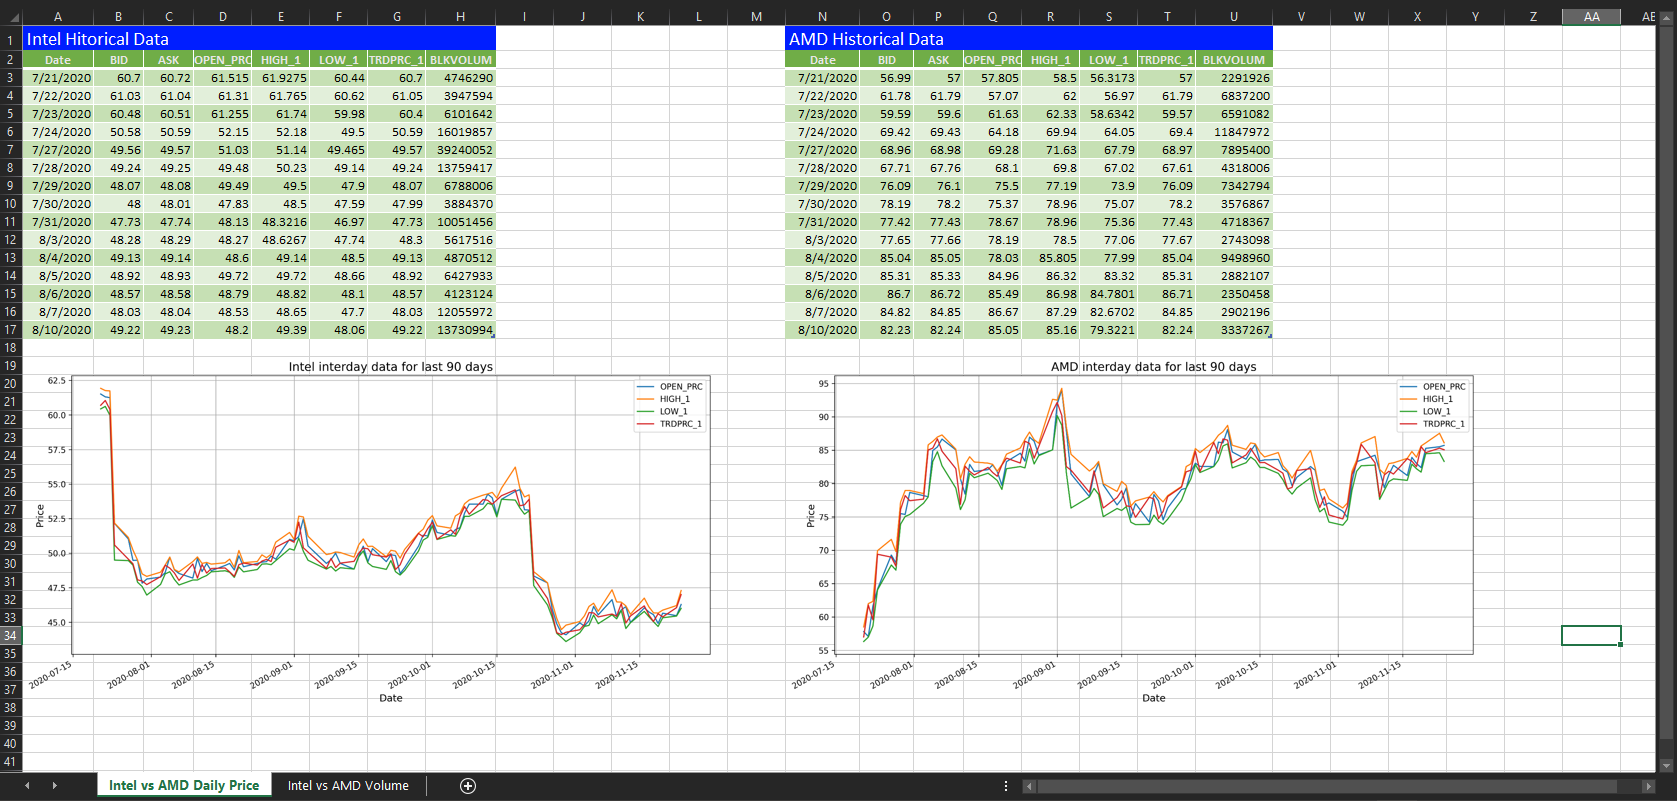Select Intel low cell 49.465
This screenshot has width=1677, height=801.
(x=339, y=150)
